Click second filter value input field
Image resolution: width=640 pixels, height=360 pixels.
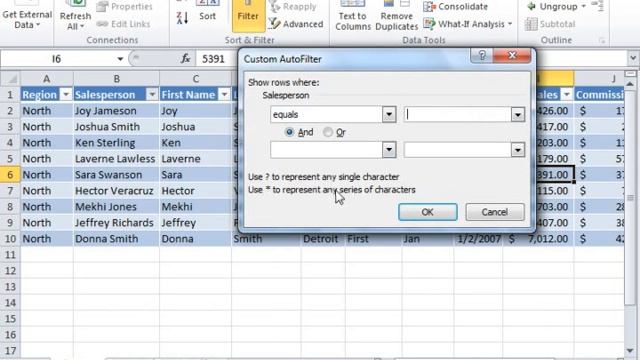coord(458,150)
